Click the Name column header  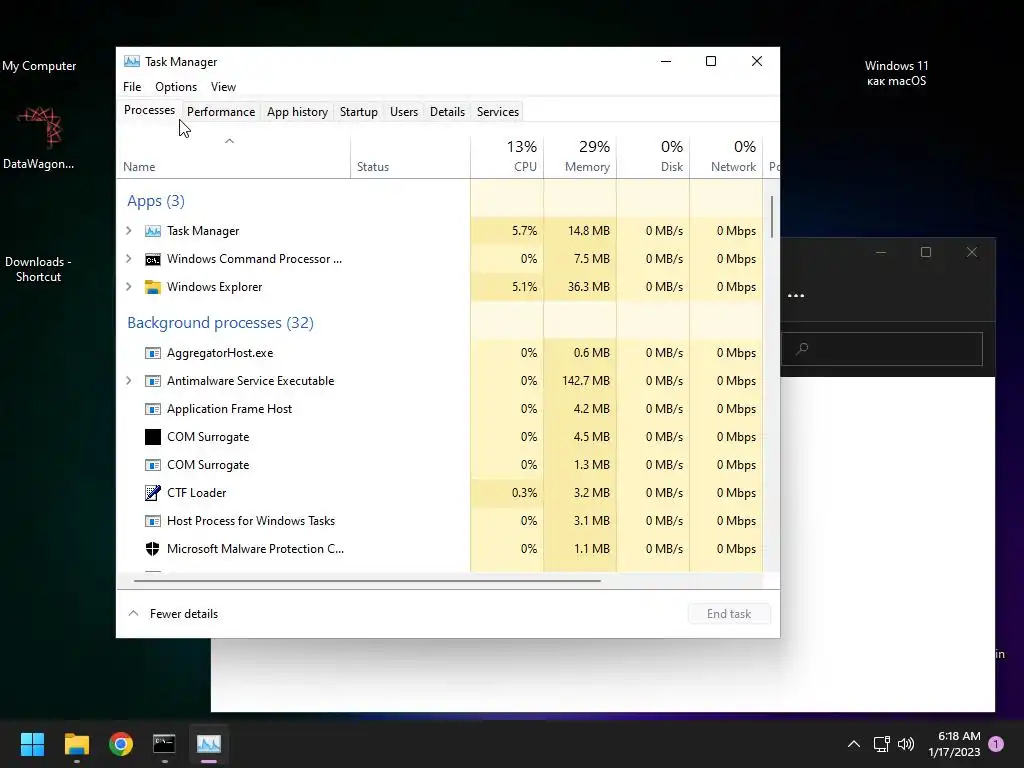234,157
